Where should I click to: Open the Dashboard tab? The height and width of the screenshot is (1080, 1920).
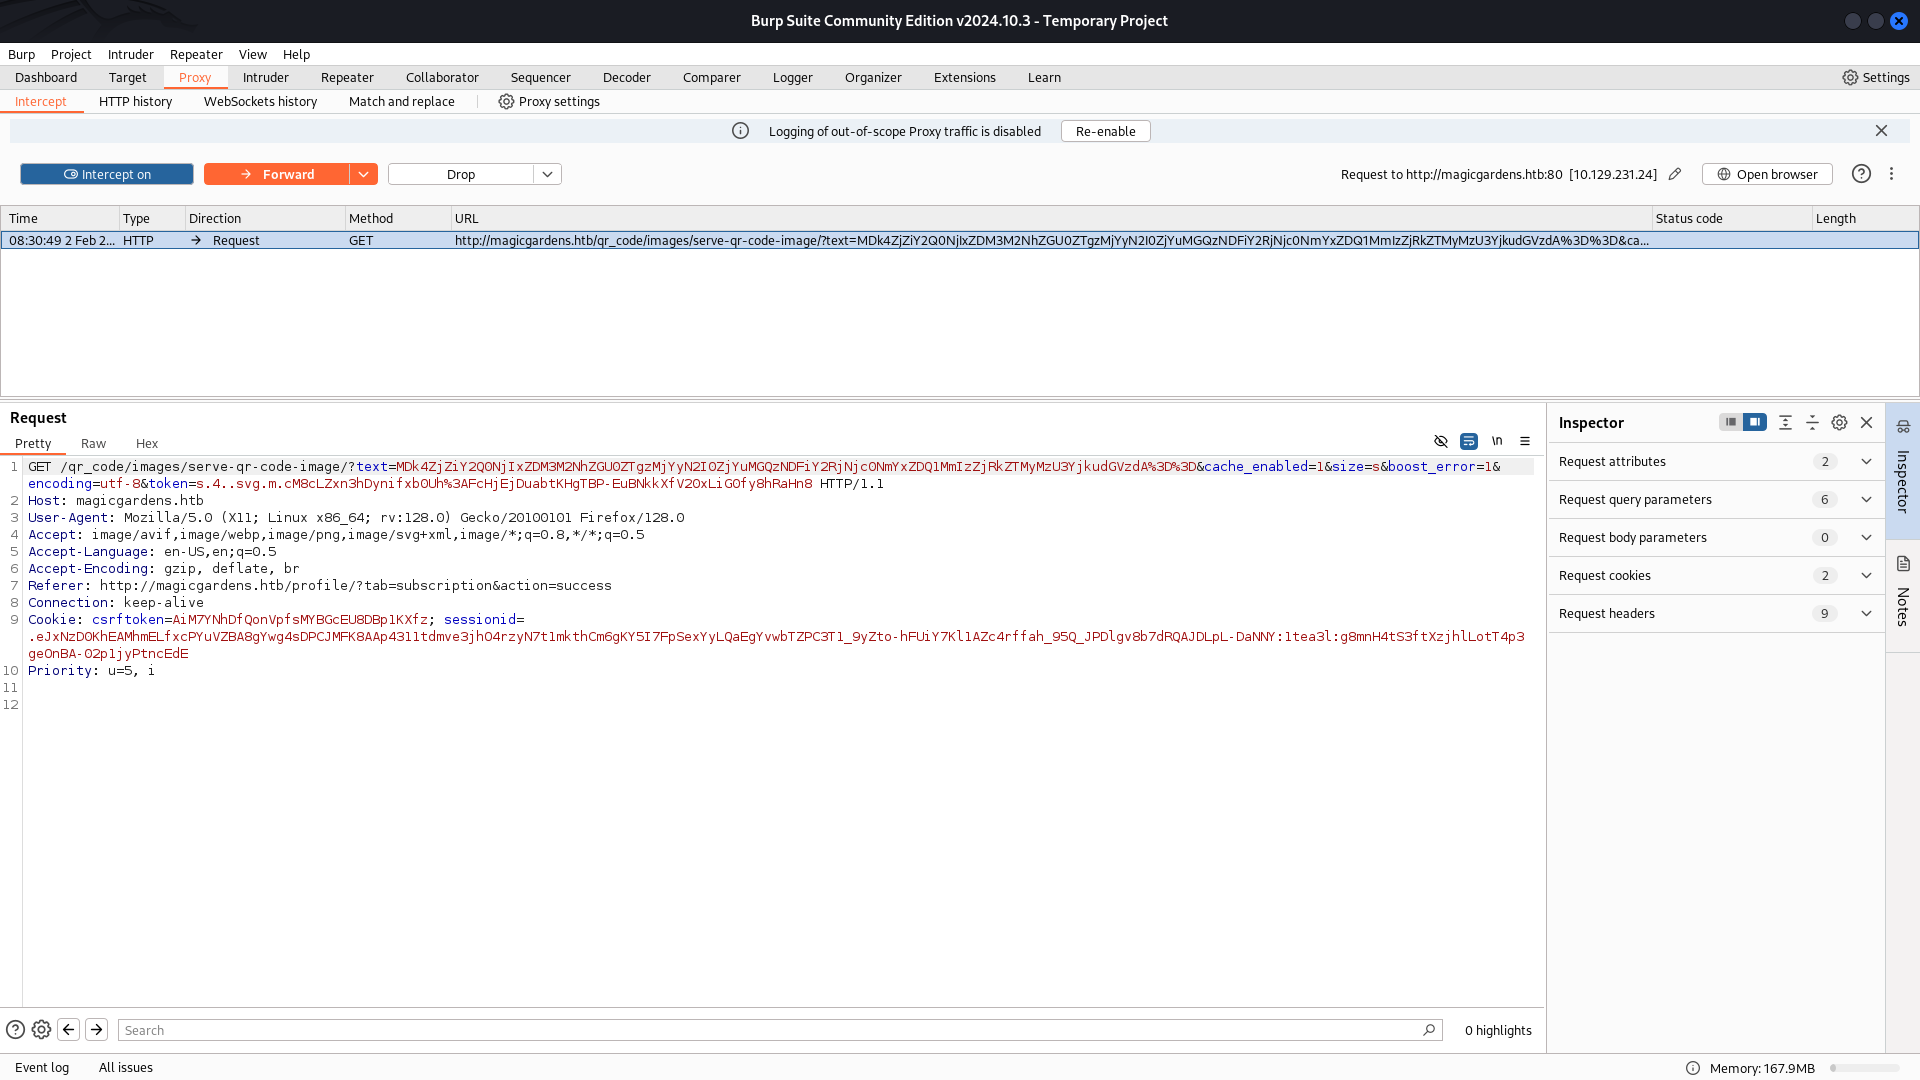[x=46, y=77]
